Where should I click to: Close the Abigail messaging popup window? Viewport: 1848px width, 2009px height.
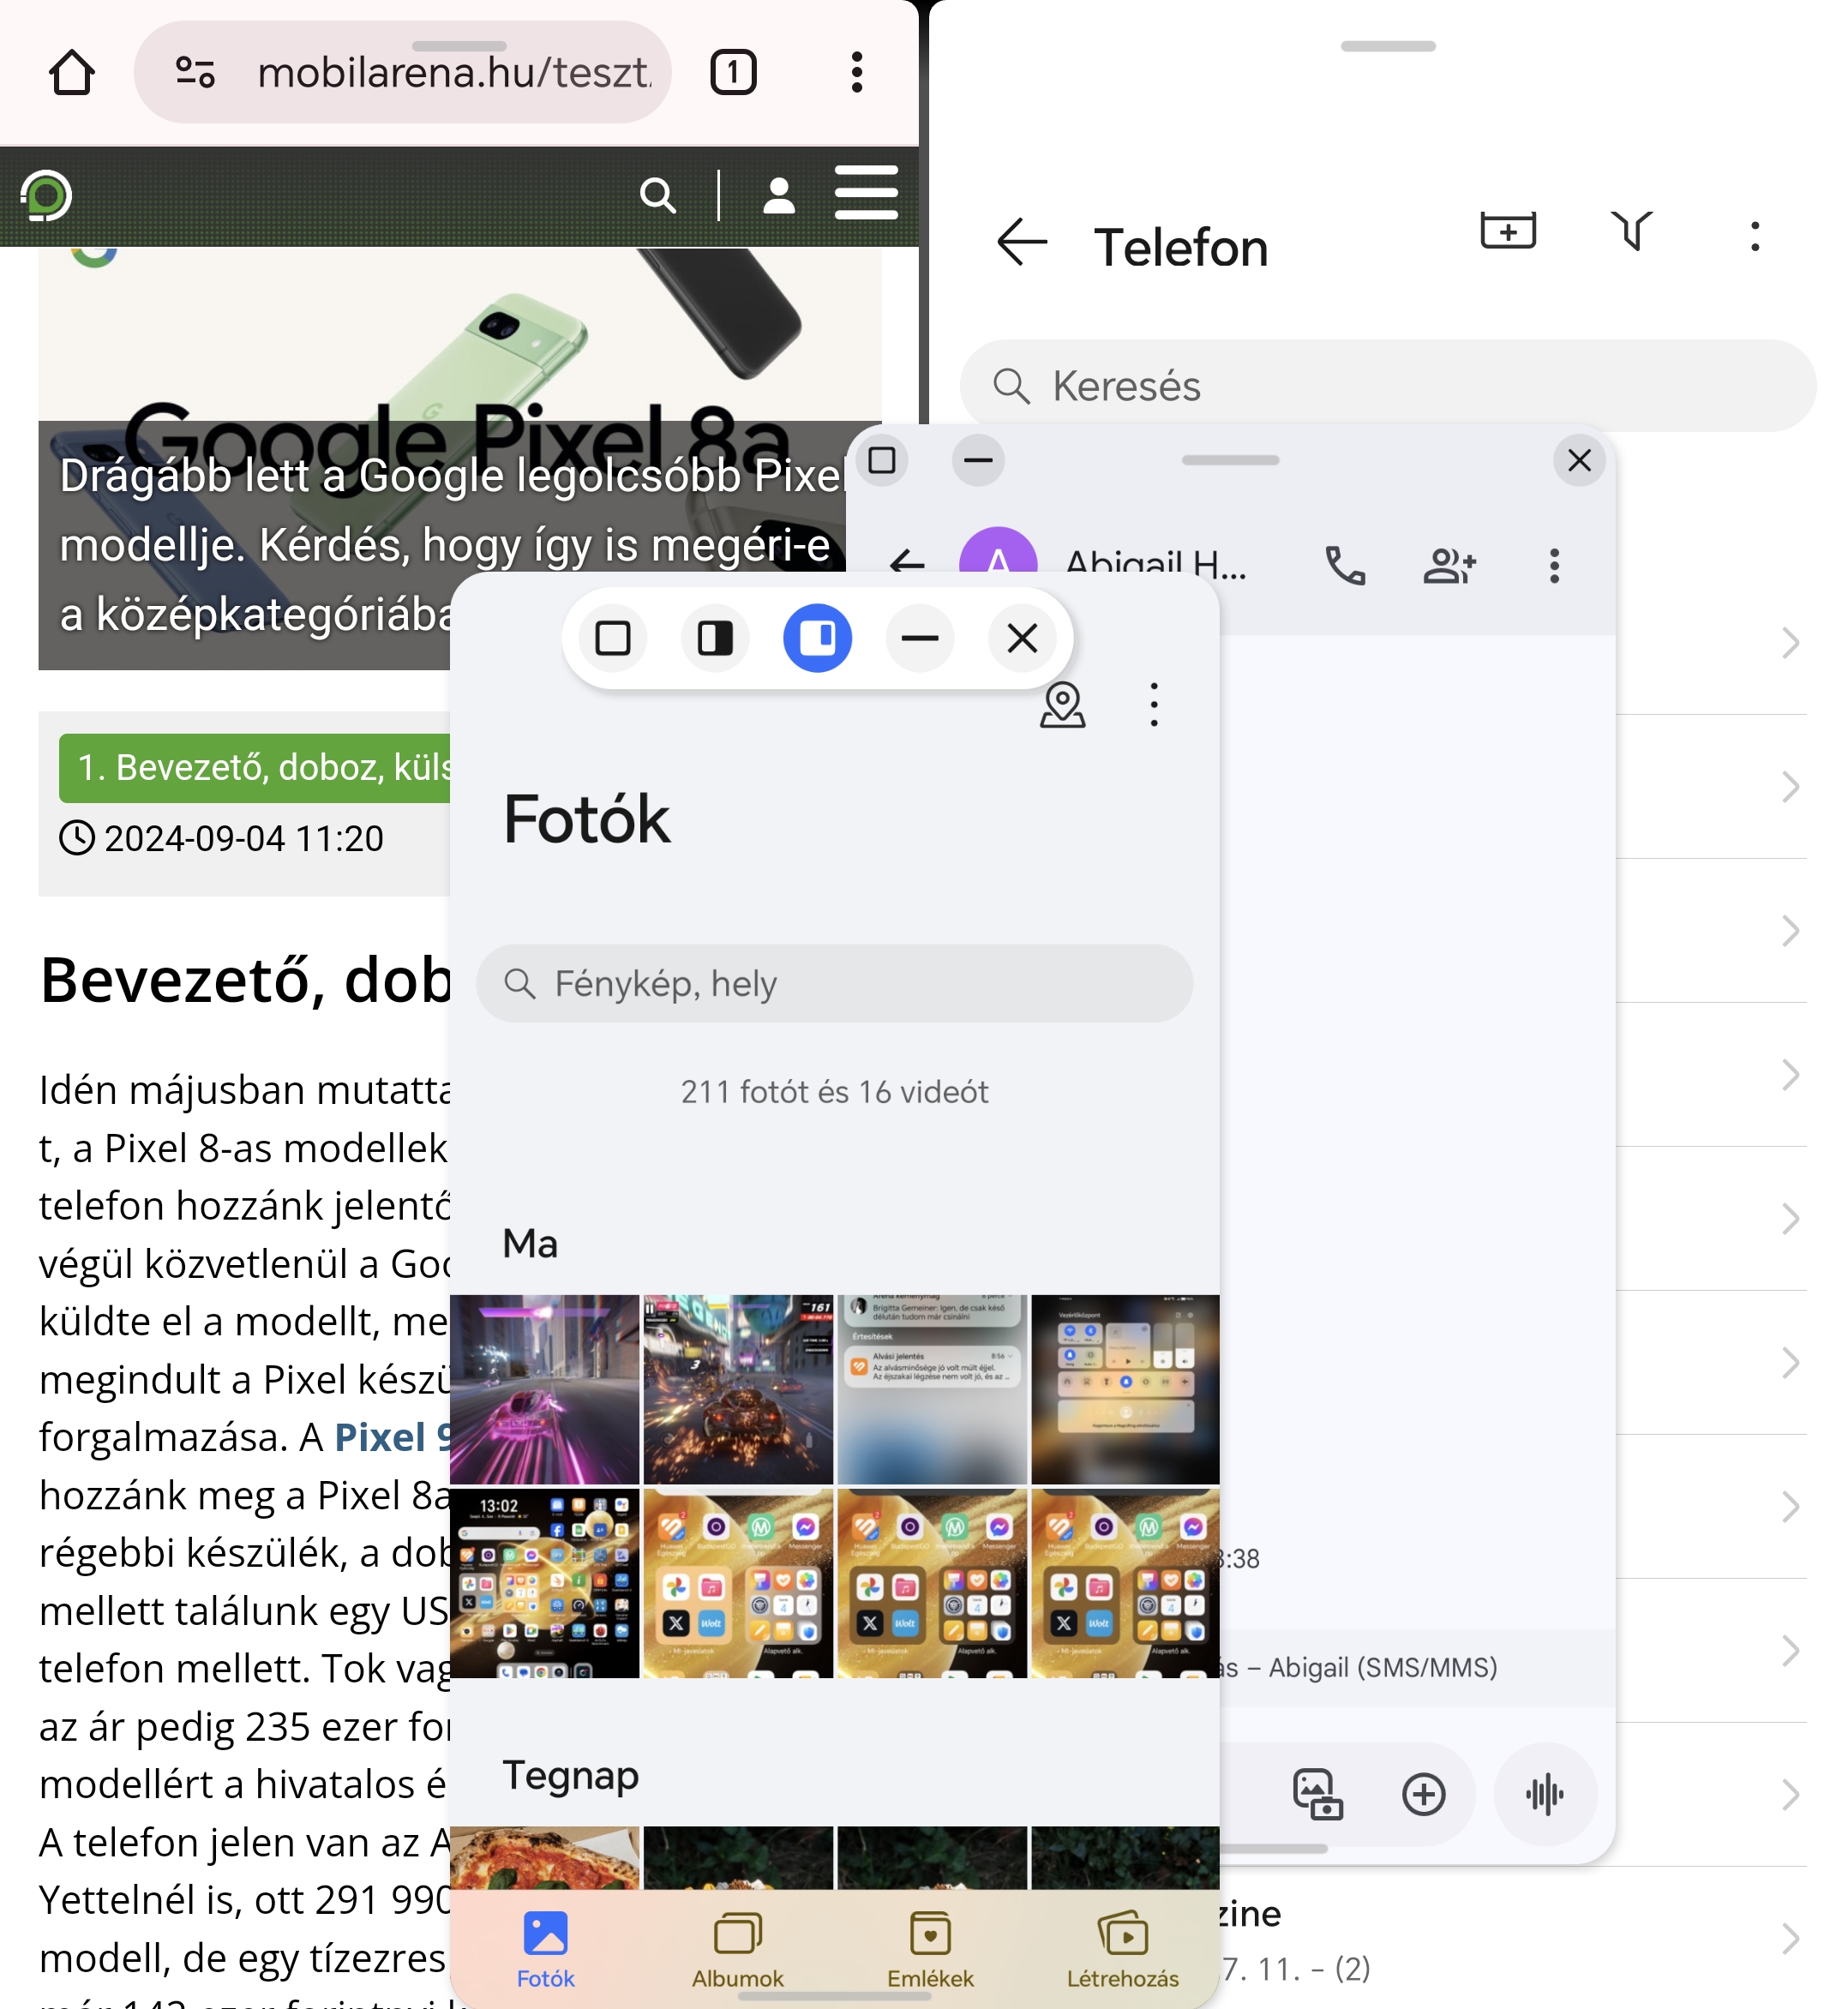pos(1580,460)
